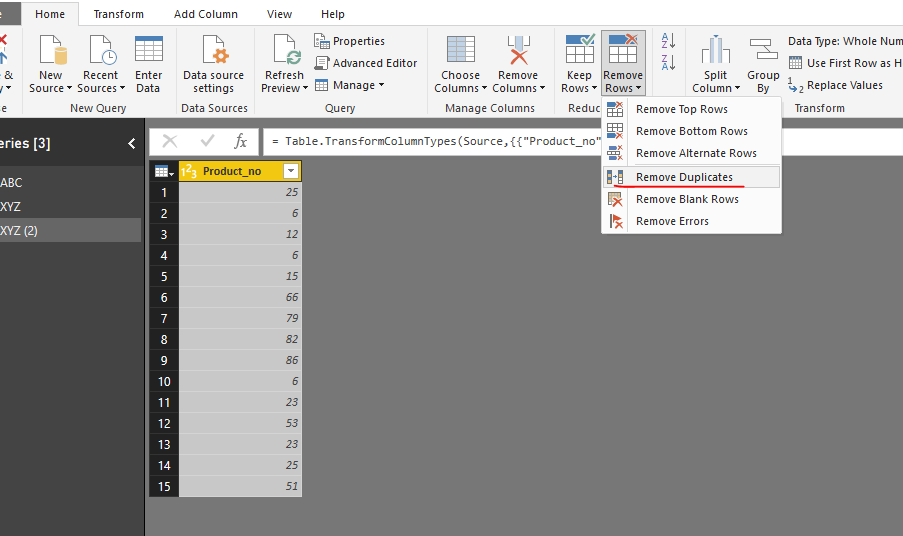Select Remove Errors
Image resolution: width=903 pixels, height=536 pixels.
click(x=692, y=221)
